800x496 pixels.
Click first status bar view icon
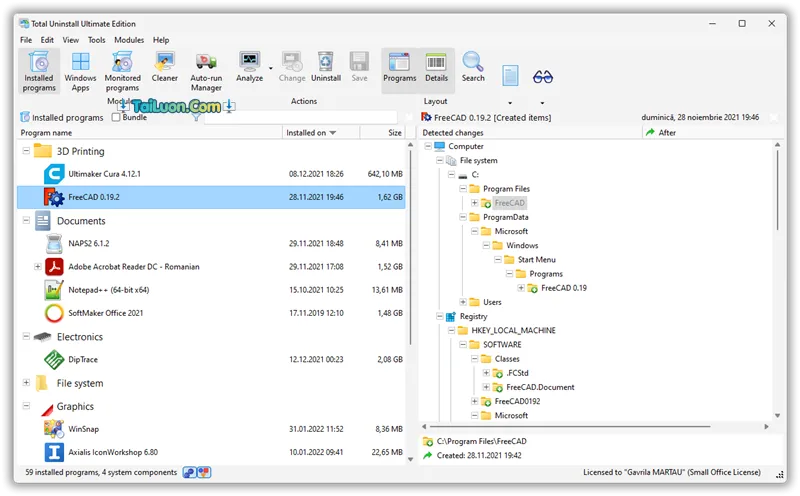[190, 473]
